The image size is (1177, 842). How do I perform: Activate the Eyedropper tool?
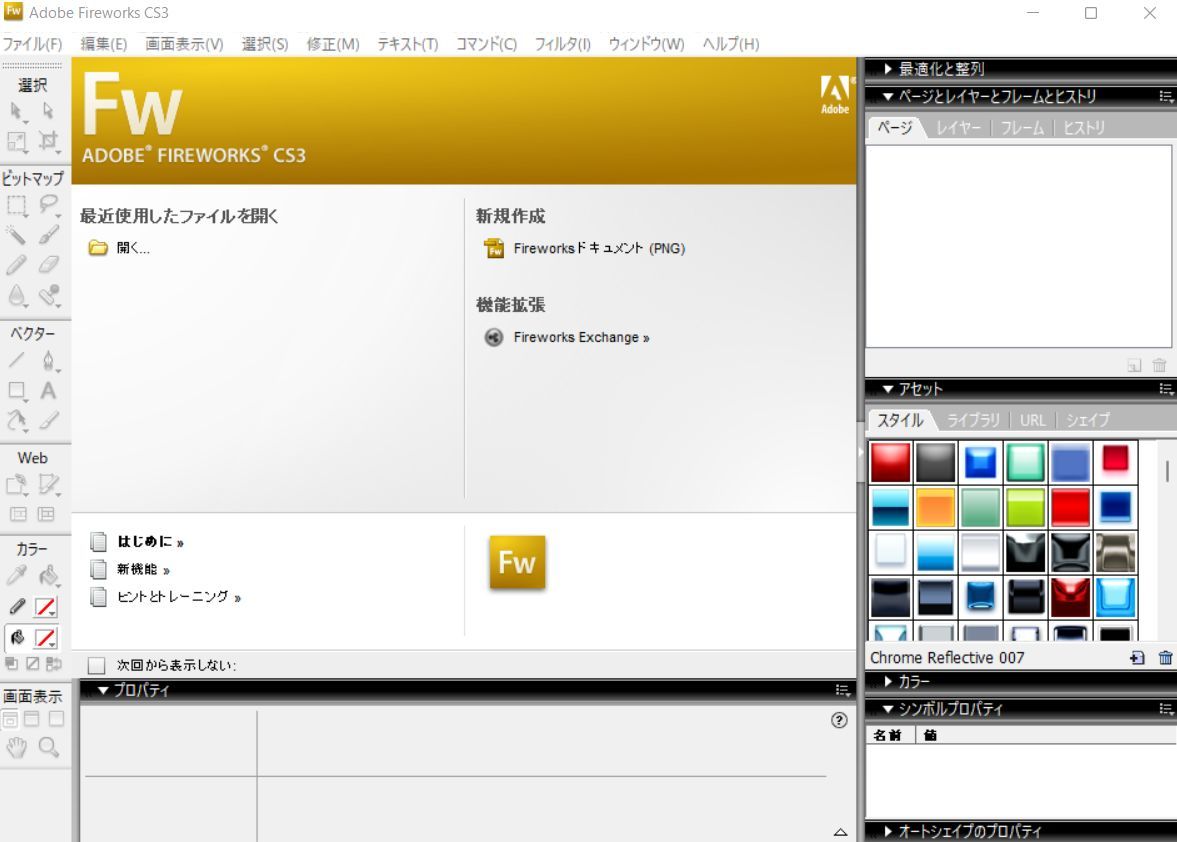click(17, 575)
